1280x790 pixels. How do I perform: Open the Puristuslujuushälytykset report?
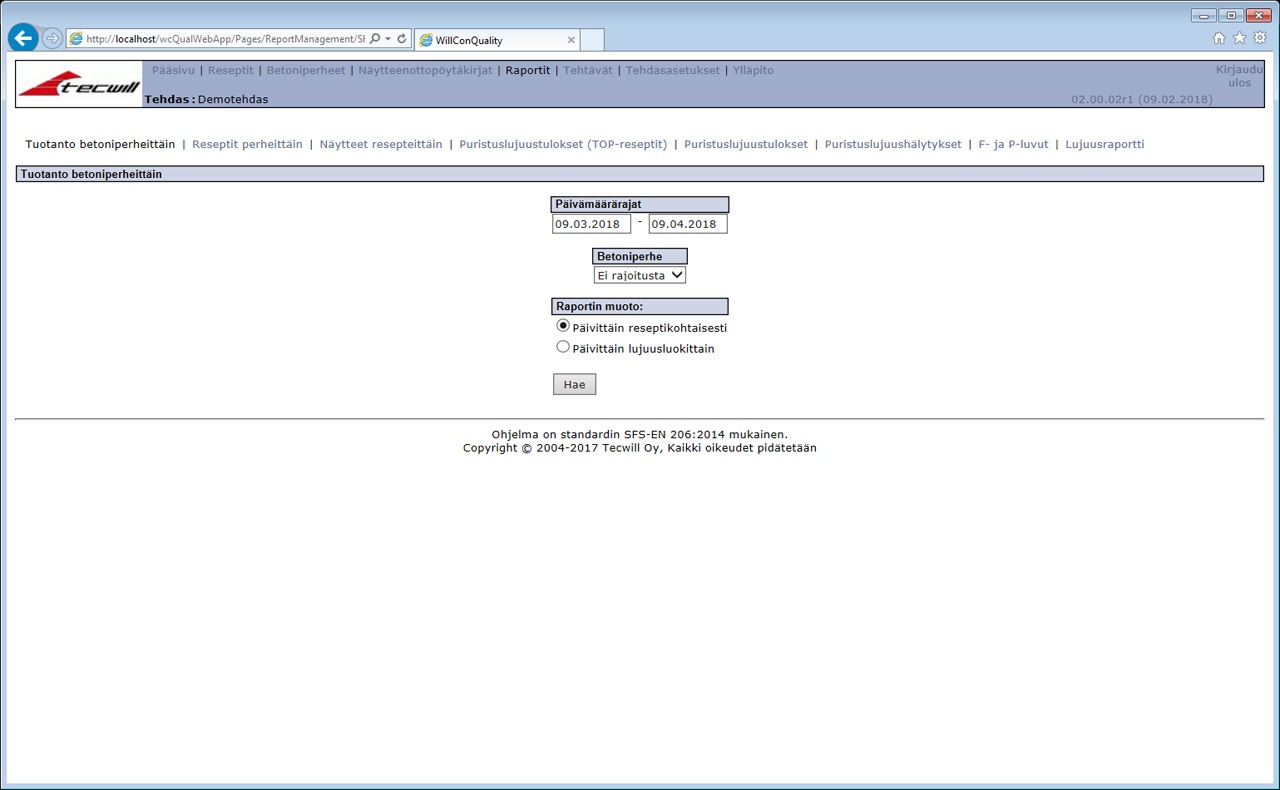893,144
